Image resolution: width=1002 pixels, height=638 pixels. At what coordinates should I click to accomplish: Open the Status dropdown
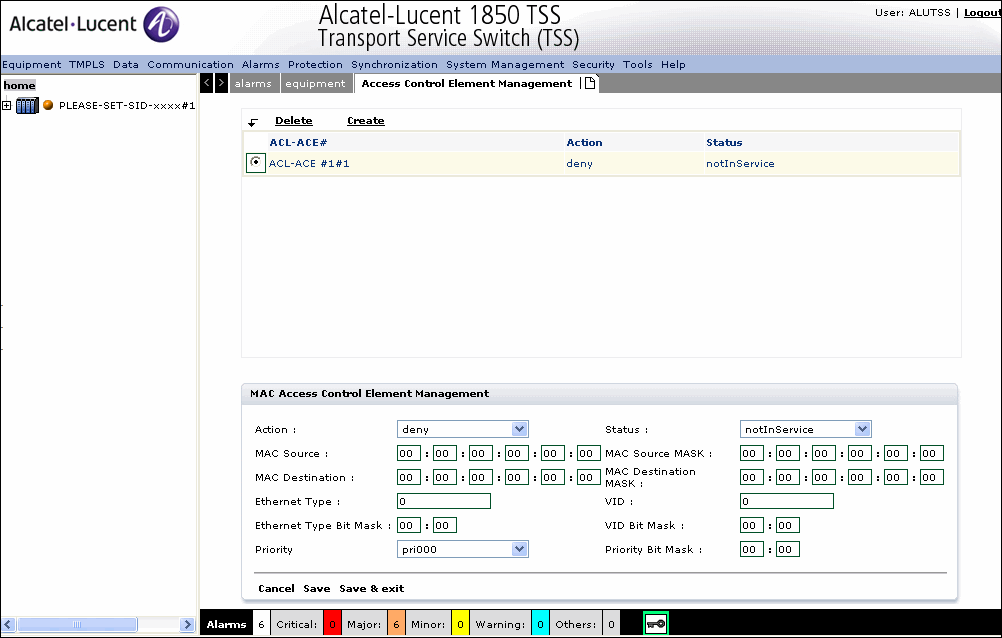(x=805, y=429)
